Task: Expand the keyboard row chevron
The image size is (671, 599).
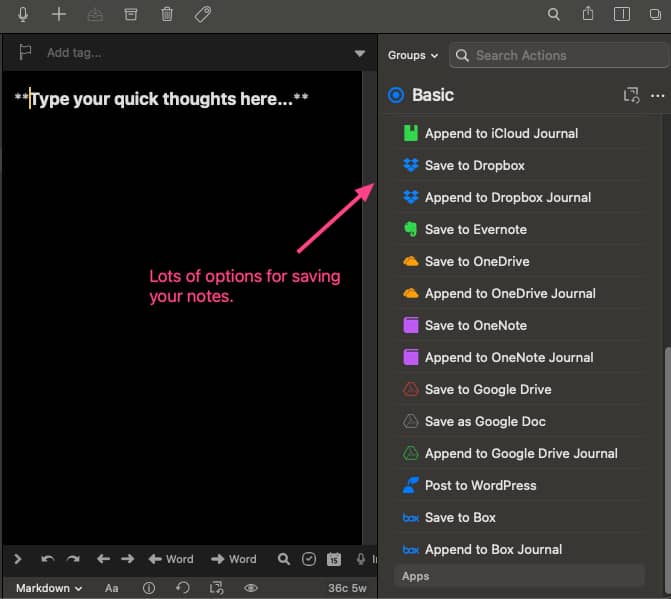Action: 18,559
